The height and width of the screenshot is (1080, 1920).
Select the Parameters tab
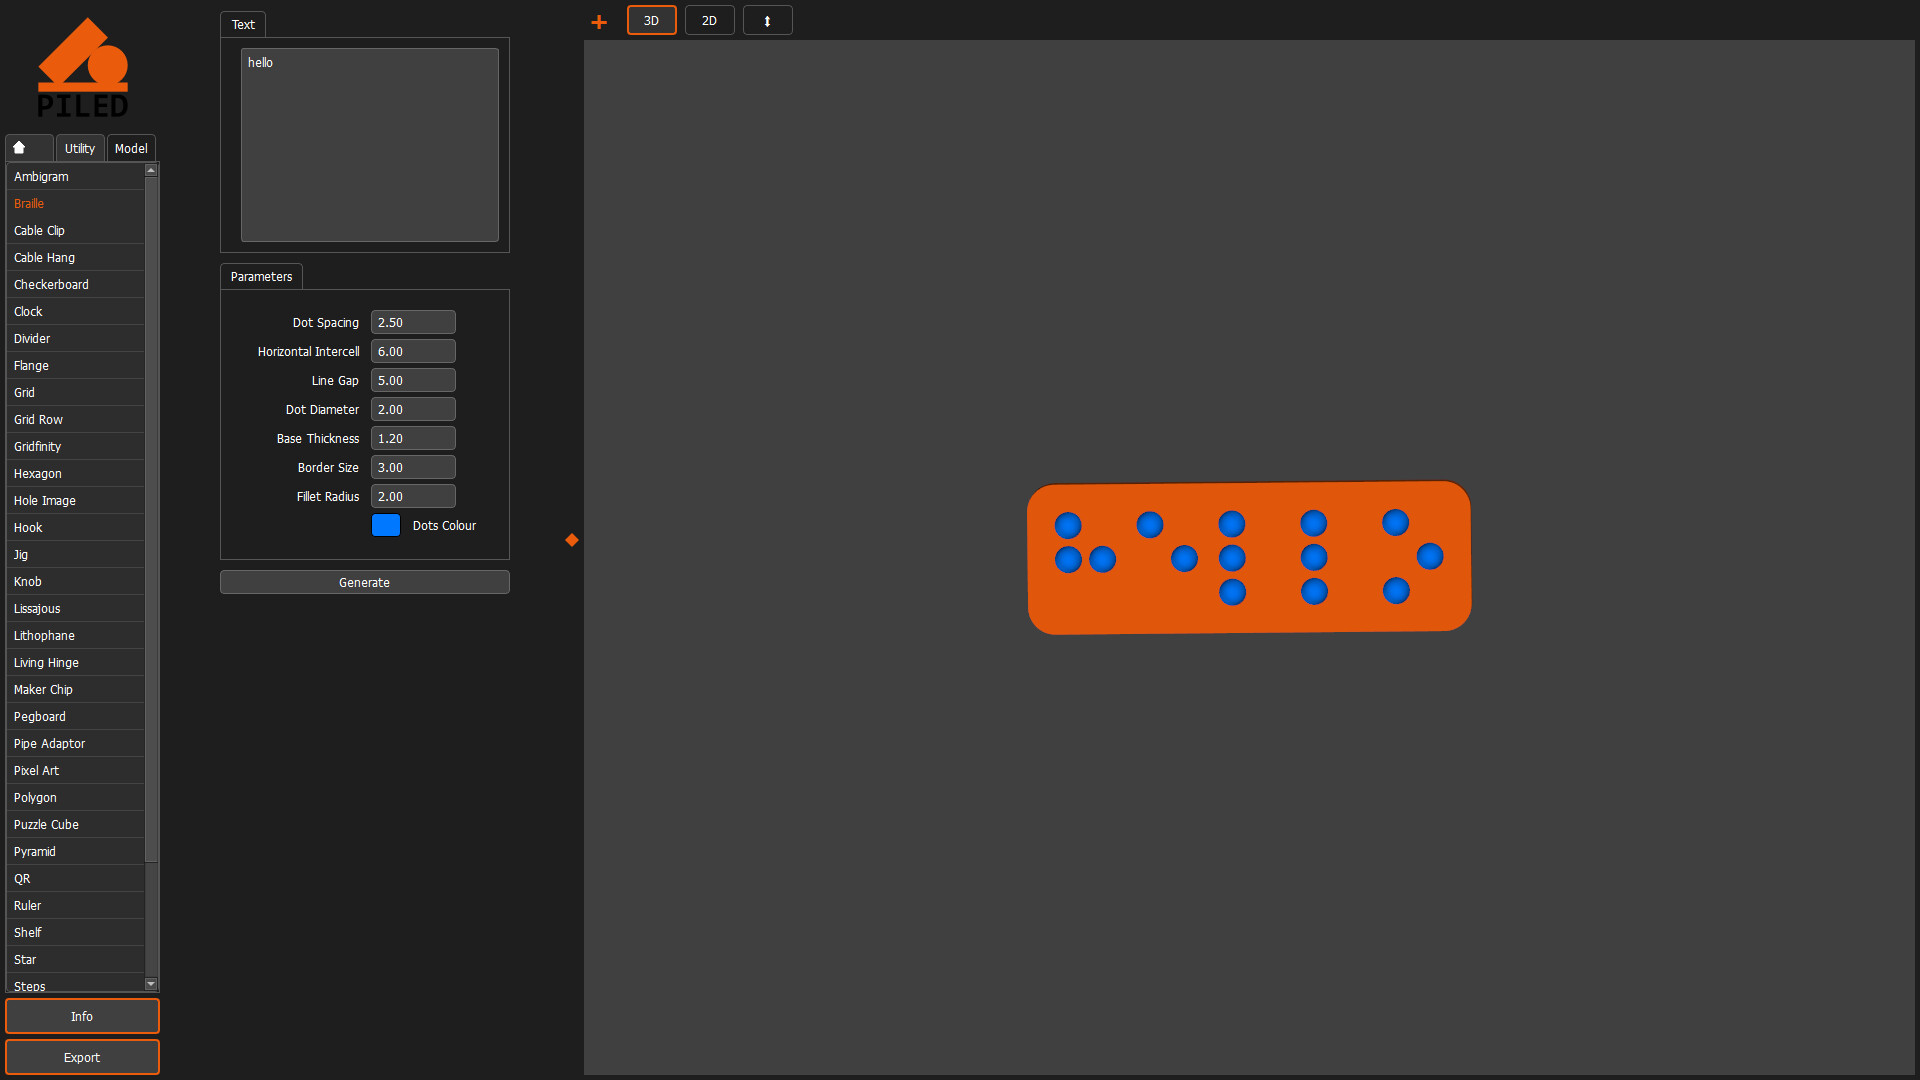pyautogui.click(x=261, y=276)
